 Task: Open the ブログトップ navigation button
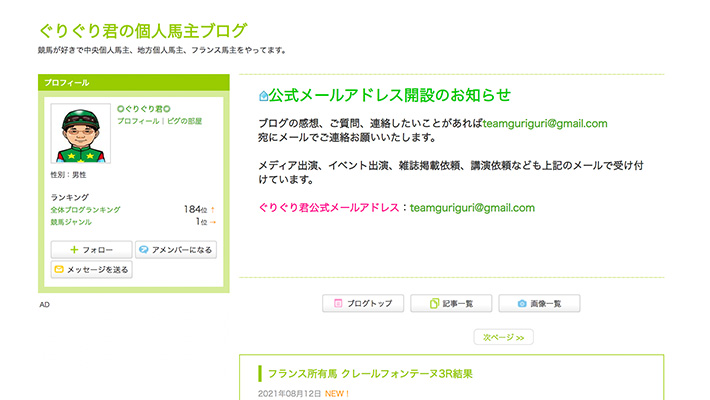click(363, 303)
